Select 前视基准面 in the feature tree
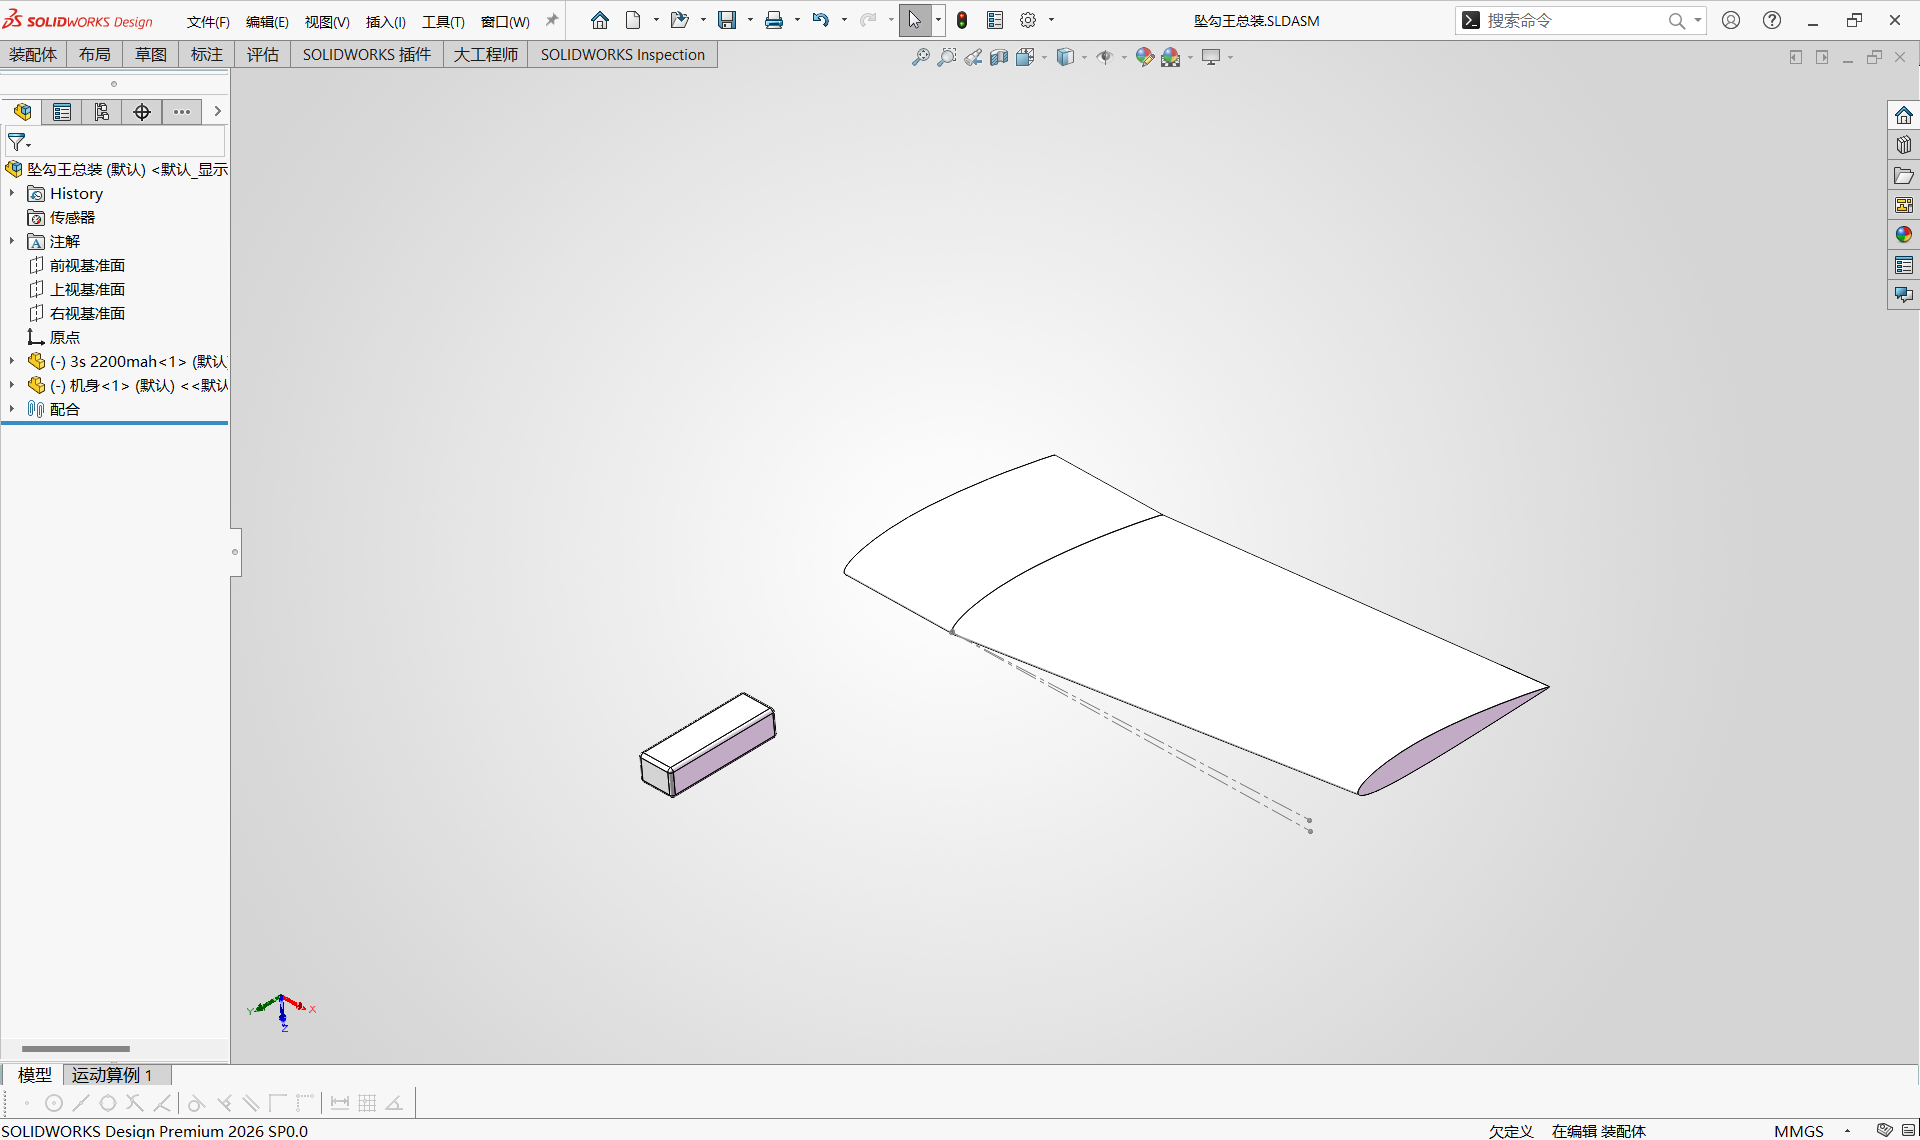 click(x=87, y=265)
